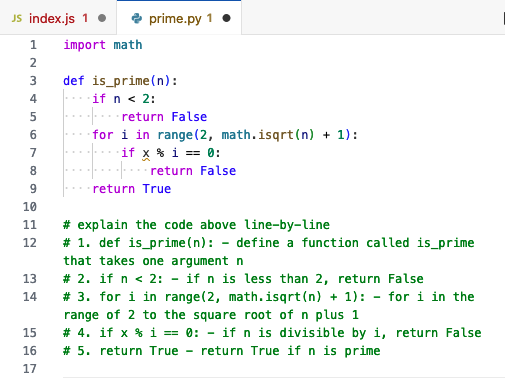Click 'return False' on line 8
Viewport: 505px width, 378px height.
point(193,171)
